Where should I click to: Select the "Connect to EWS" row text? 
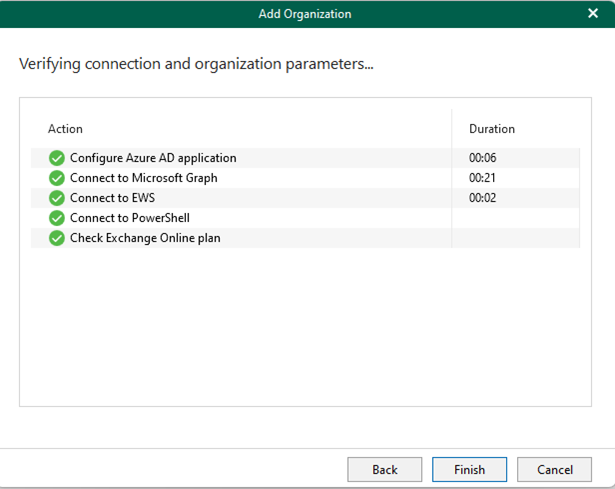click(112, 198)
